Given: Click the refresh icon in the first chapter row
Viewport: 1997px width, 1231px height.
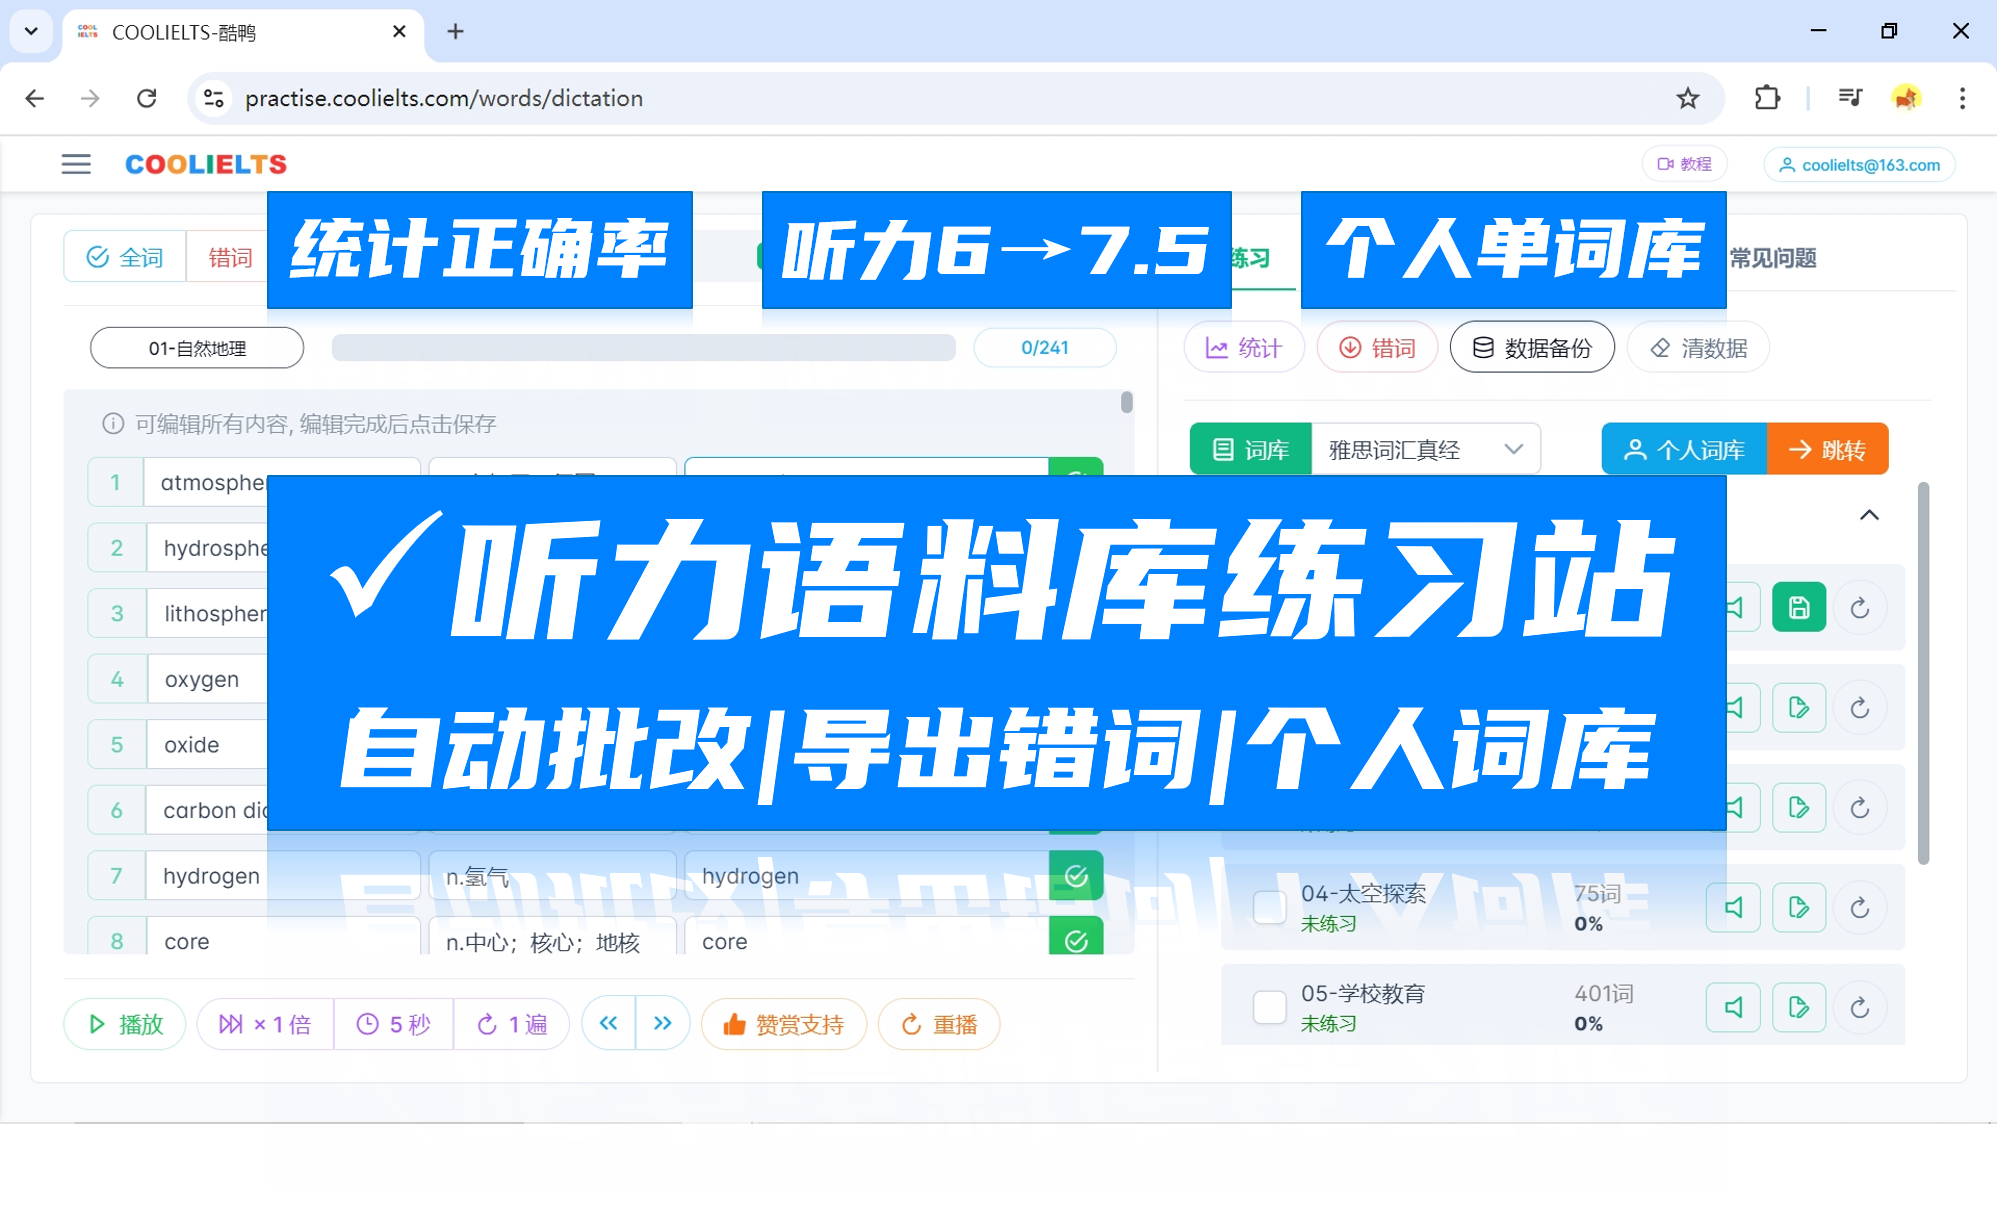Looking at the screenshot, I should (x=1860, y=607).
